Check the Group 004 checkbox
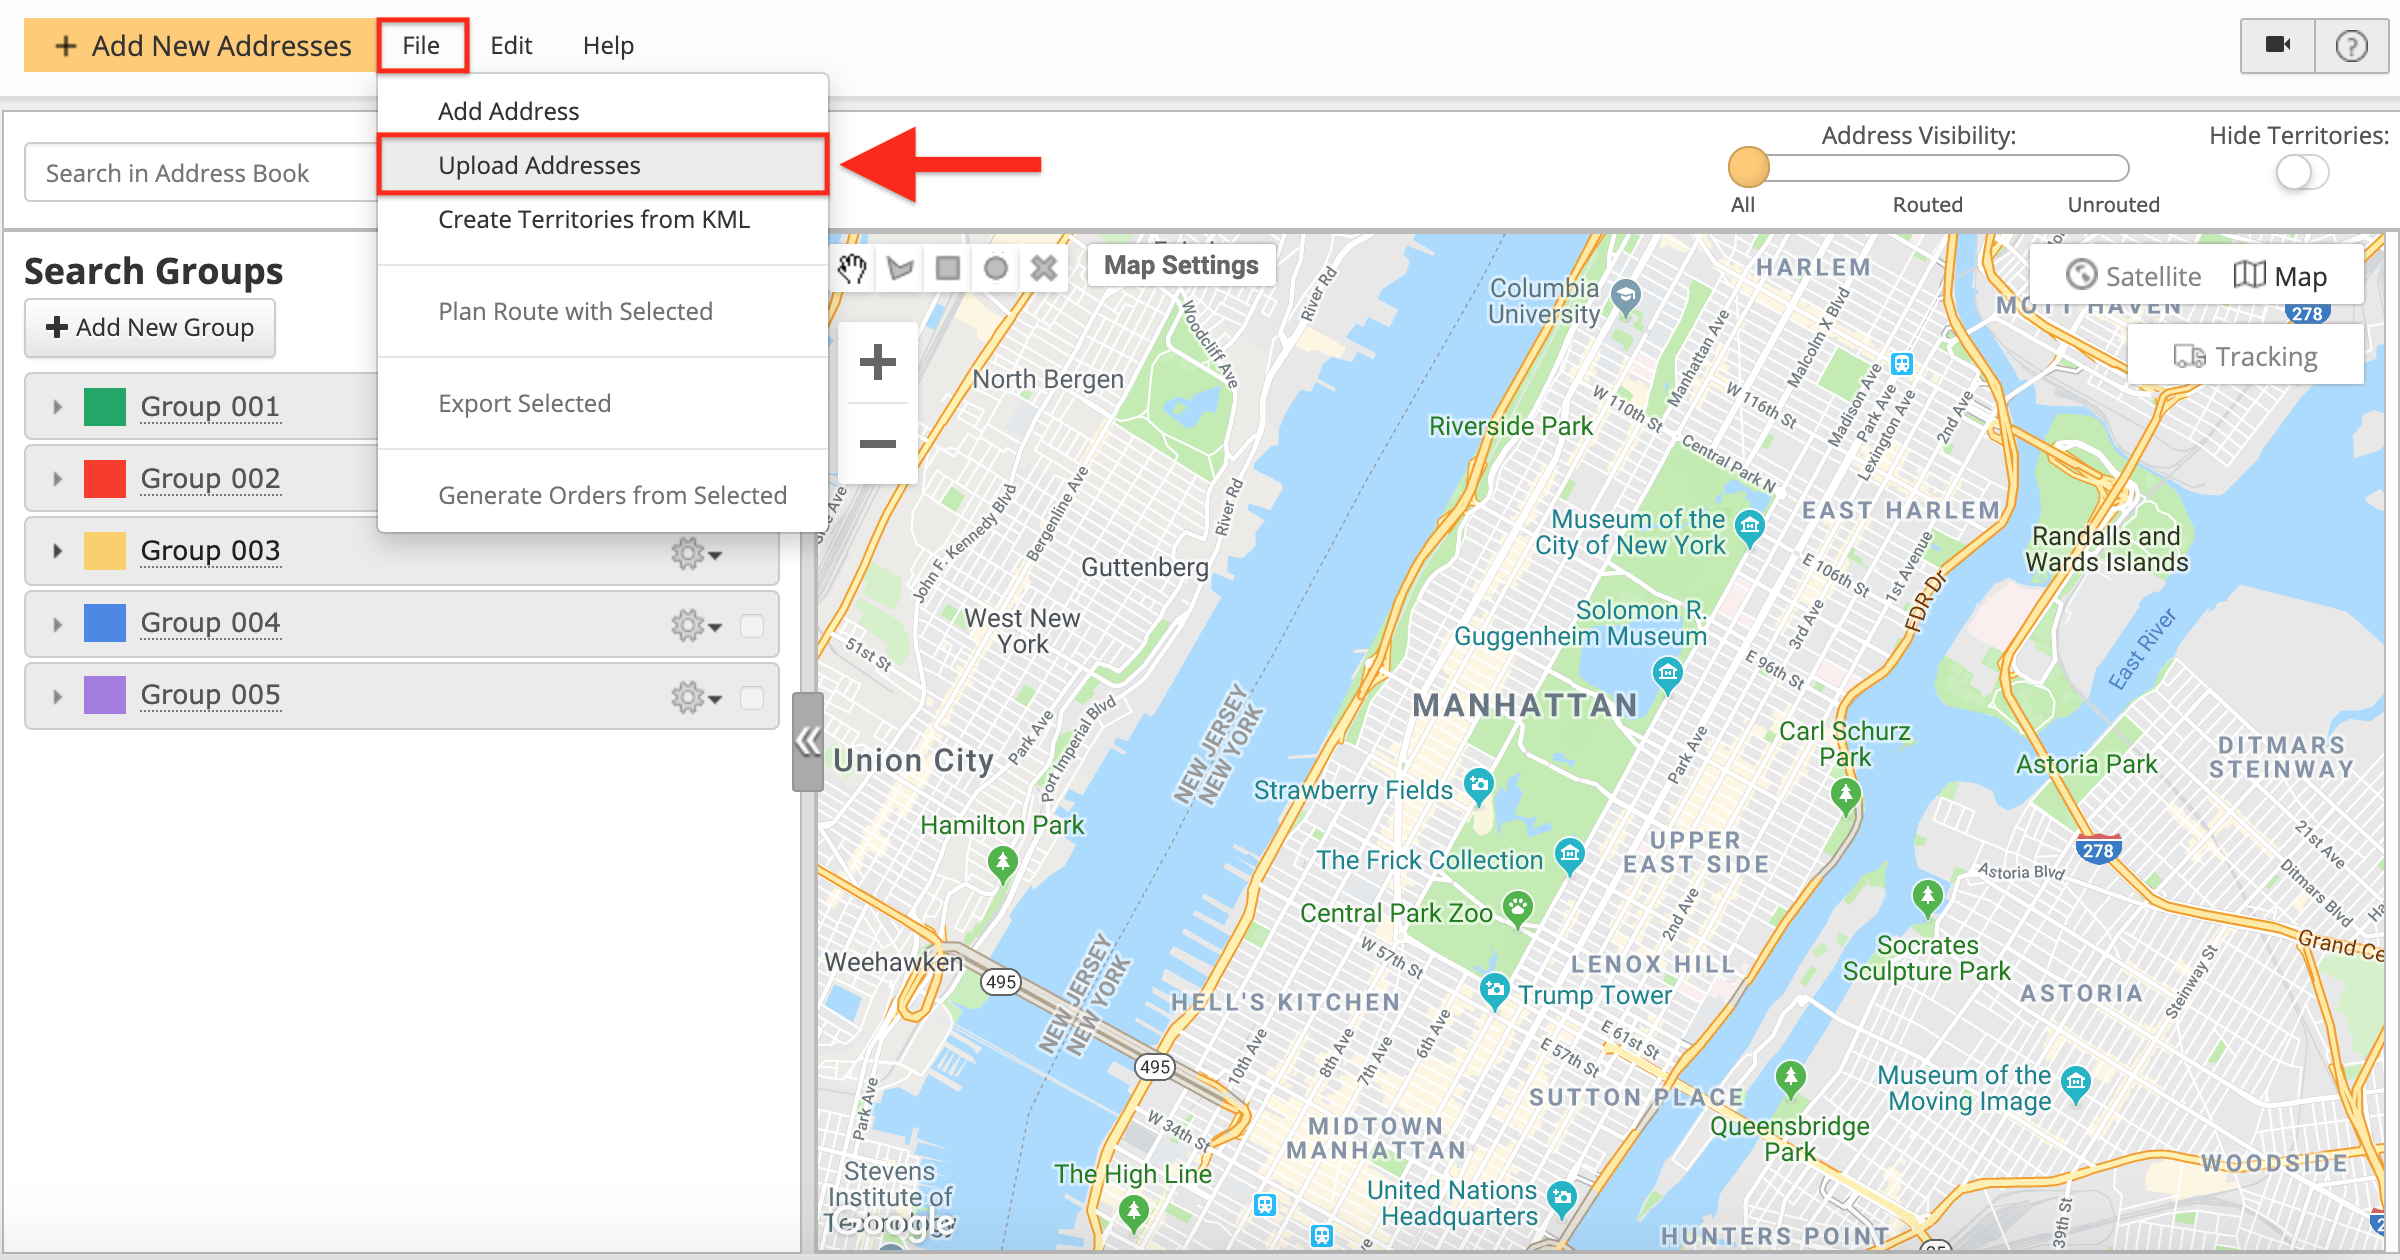This screenshot has height=1260, width=2400. [751, 625]
